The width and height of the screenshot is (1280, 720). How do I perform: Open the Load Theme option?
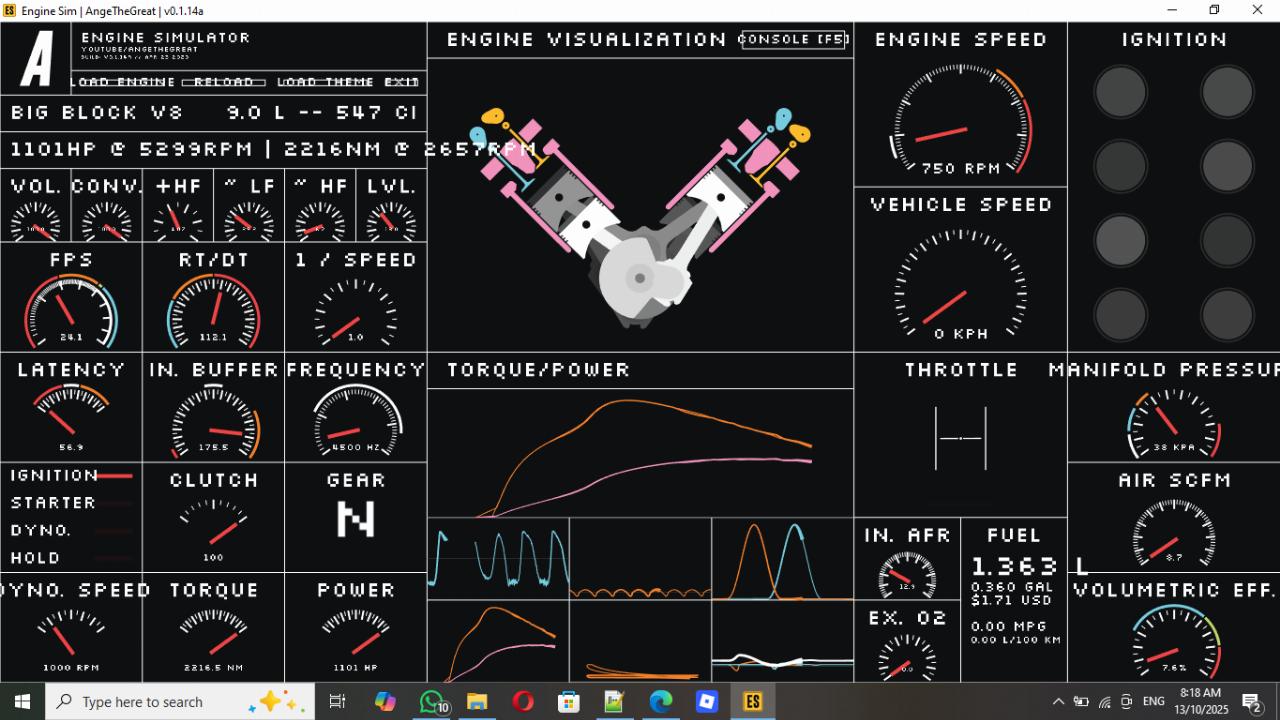pyautogui.click(x=325, y=82)
